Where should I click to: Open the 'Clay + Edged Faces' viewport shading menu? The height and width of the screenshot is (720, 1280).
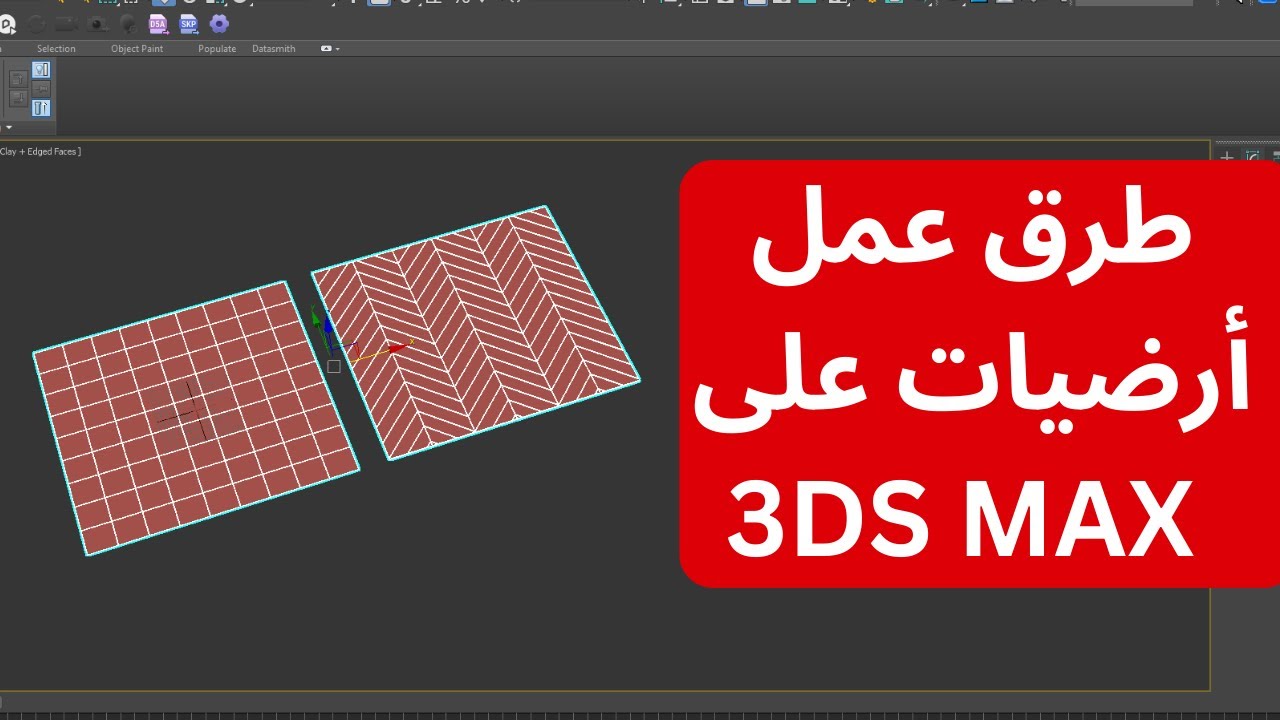click(x=41, y=151)
